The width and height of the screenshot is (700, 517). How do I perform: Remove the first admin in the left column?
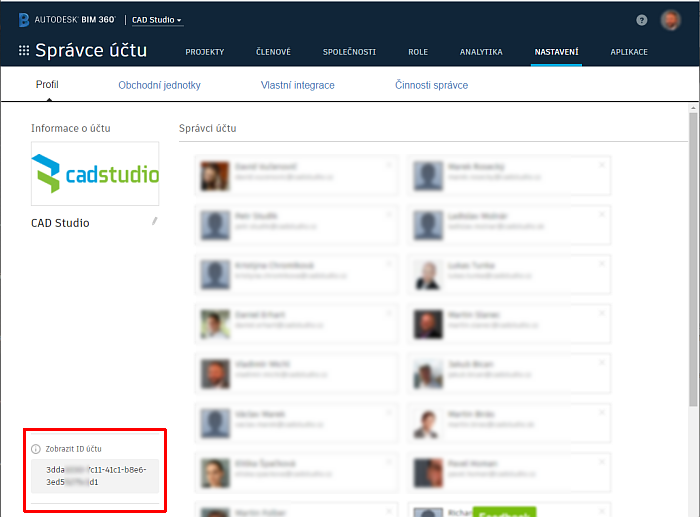tap(389, 164)
